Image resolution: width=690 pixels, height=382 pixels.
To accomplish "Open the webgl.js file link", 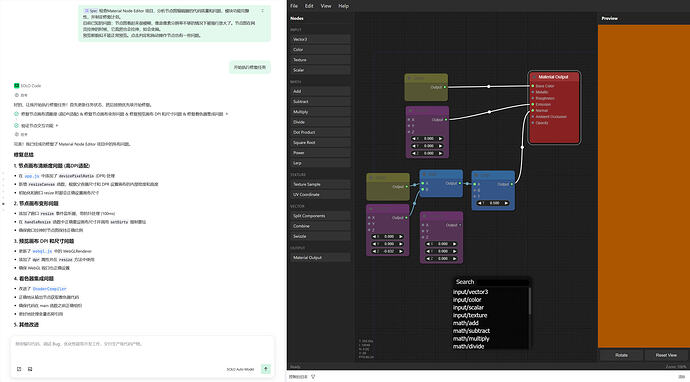I will click(43, 251).
